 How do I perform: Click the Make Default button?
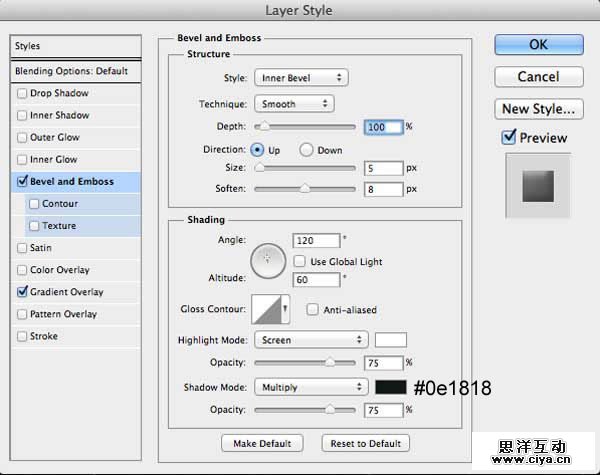click(x=261, y=443)
